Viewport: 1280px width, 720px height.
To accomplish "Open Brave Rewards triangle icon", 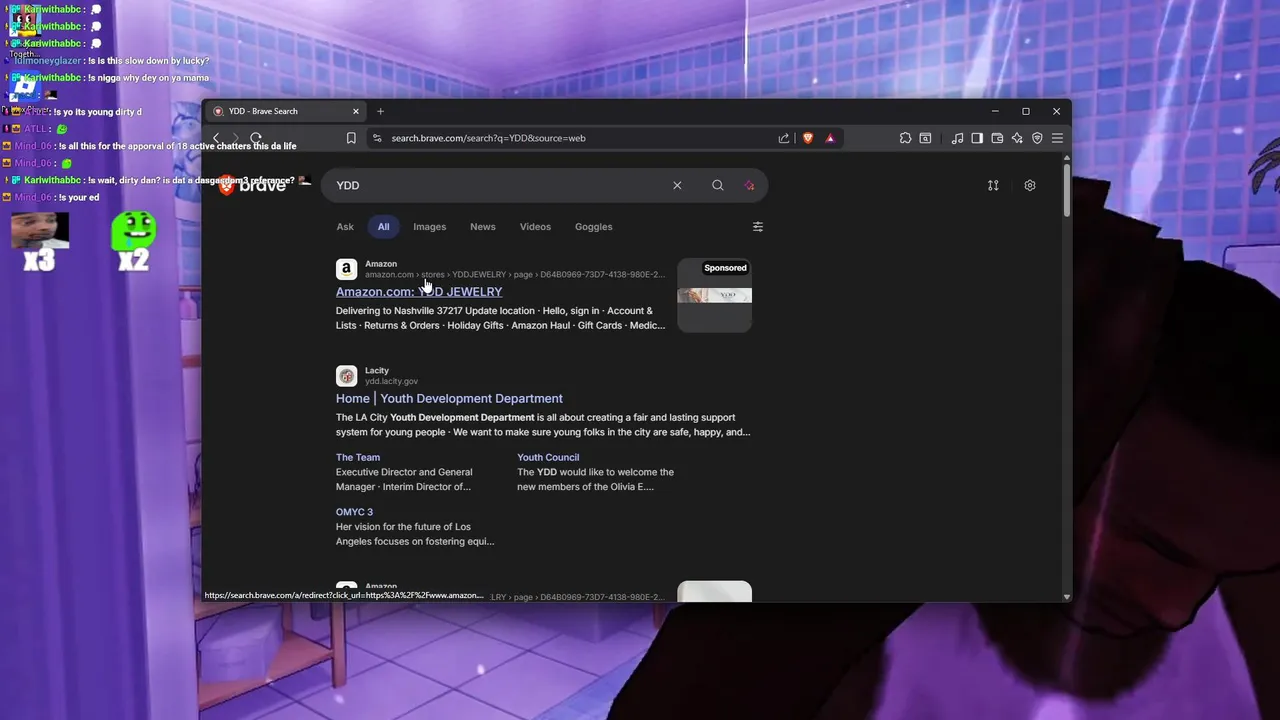I will click(830, 138).
